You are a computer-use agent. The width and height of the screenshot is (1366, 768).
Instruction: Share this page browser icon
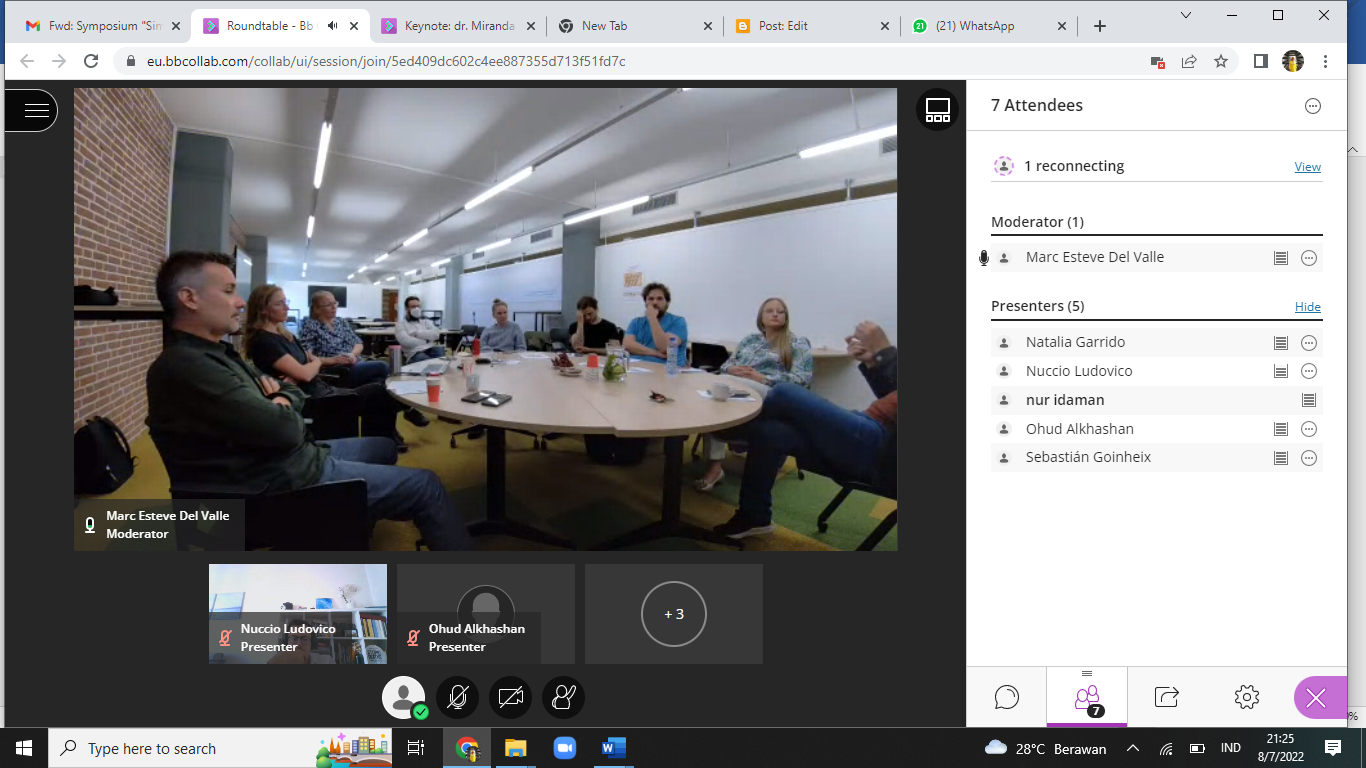point(1189,61)
